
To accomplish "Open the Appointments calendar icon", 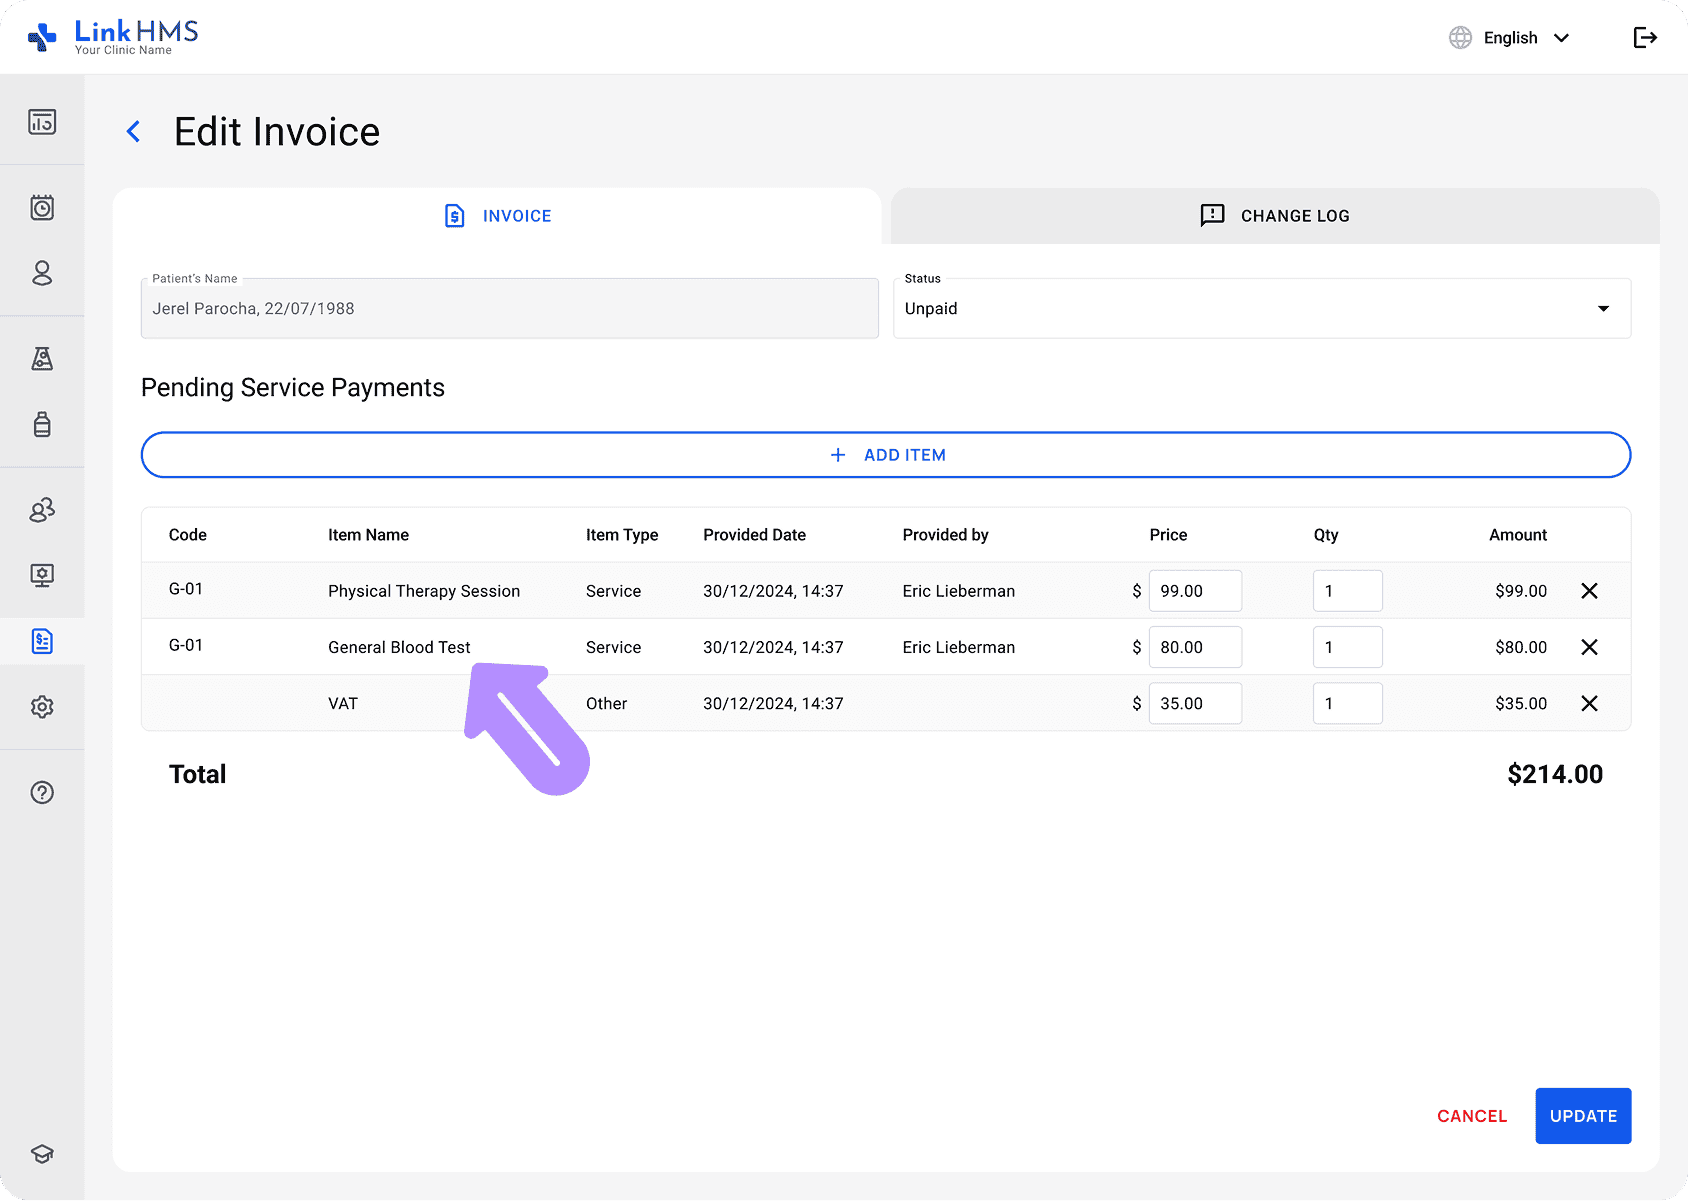I will point(42,207).
